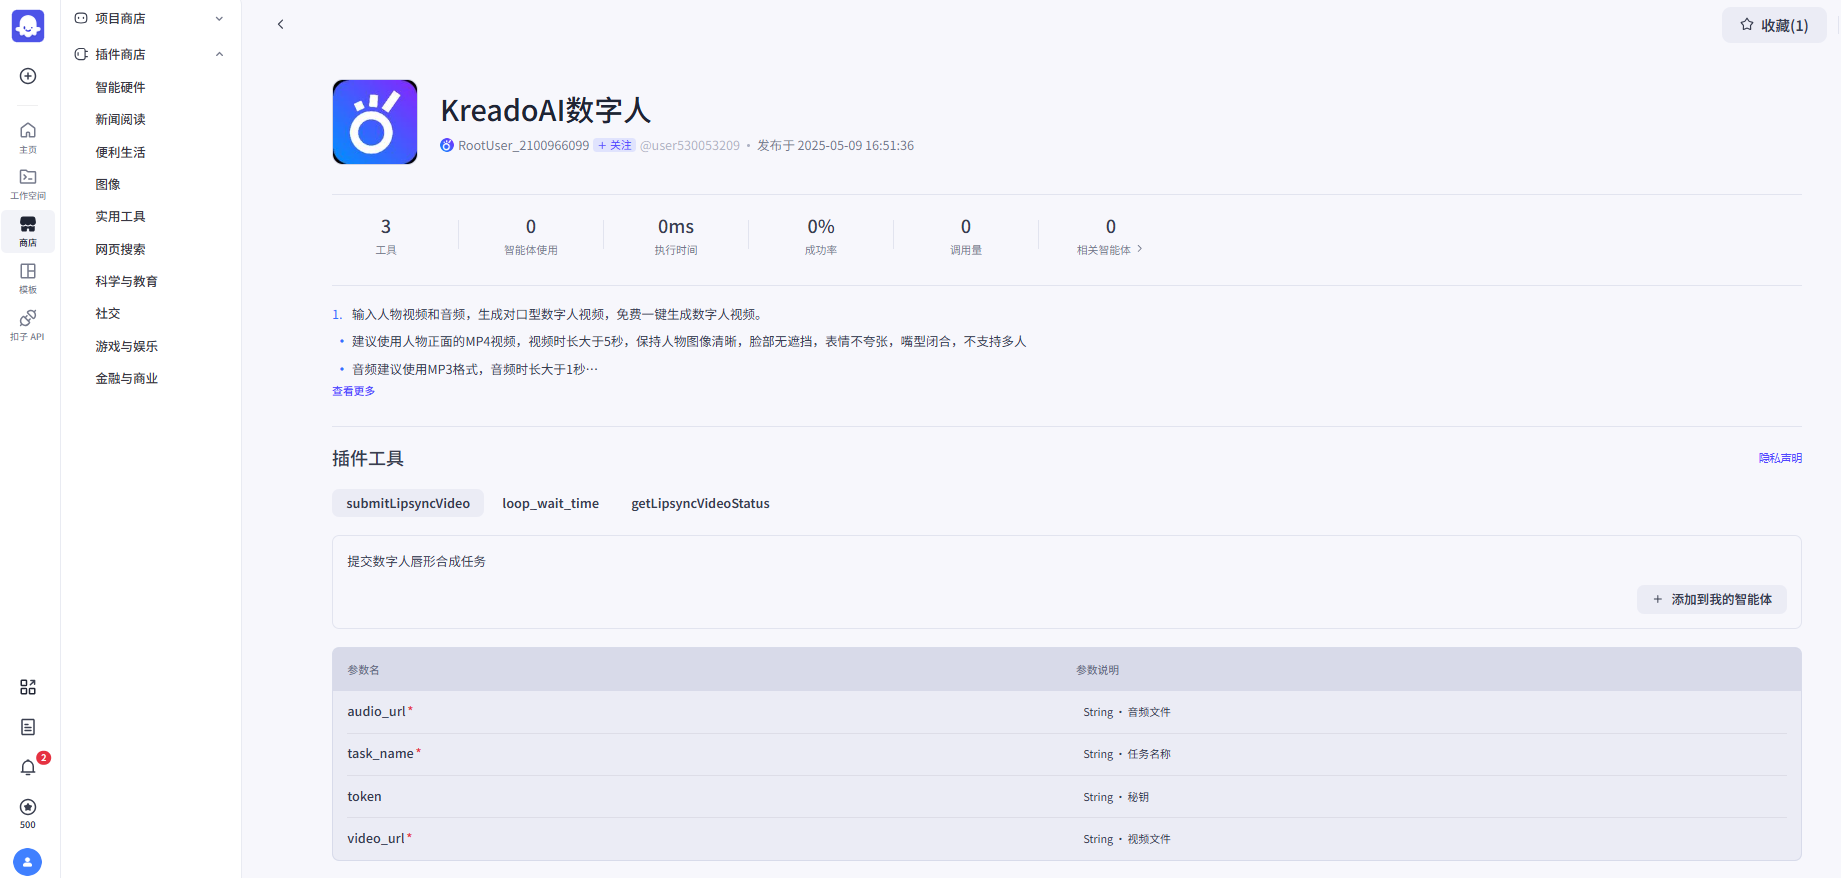Open the Coze API icon
Image resolution: width=1841 pixels, height=878 pixels.
(x=28, y=324)
